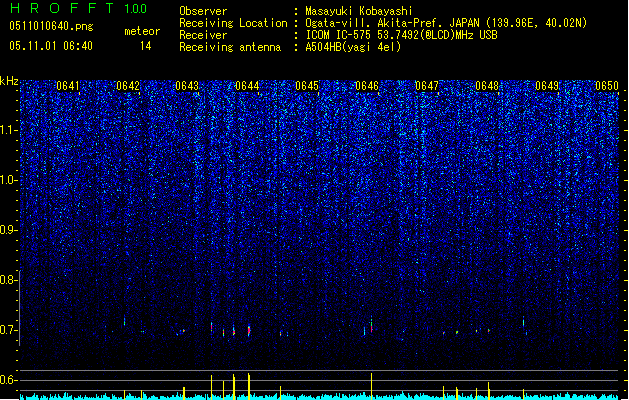Image resolution: width=629 pixels, height=400 pixels.
Task: Click the 0.6 kHz axis label
Action: [9, 380]
